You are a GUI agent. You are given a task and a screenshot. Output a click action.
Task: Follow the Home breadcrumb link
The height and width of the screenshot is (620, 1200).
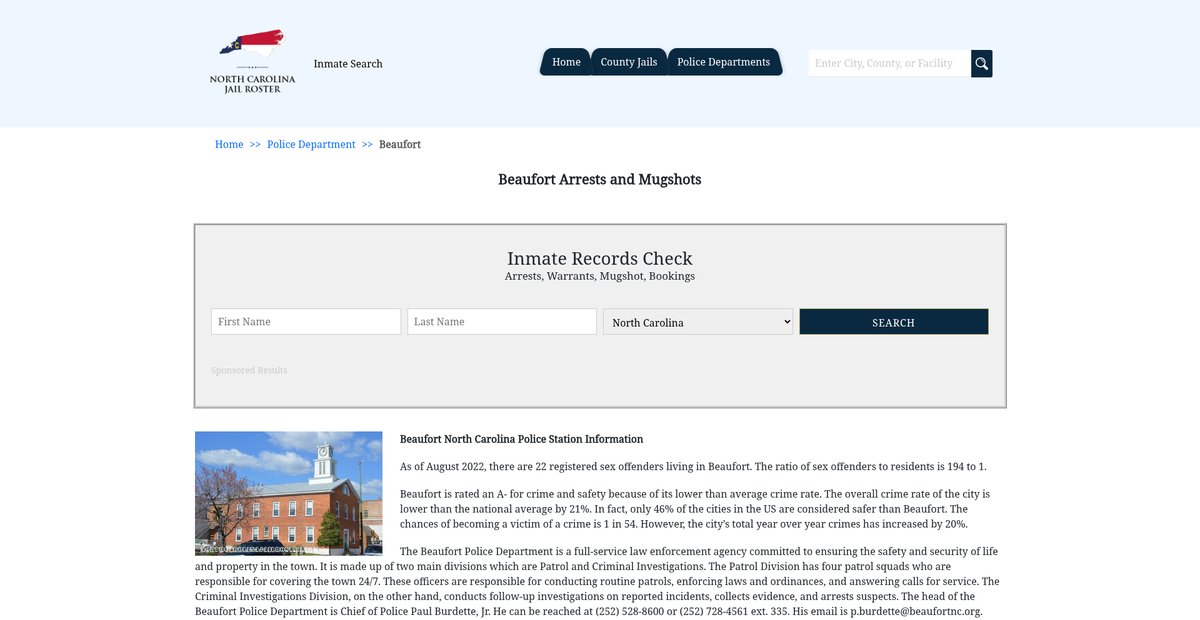(x=229, y=144)
